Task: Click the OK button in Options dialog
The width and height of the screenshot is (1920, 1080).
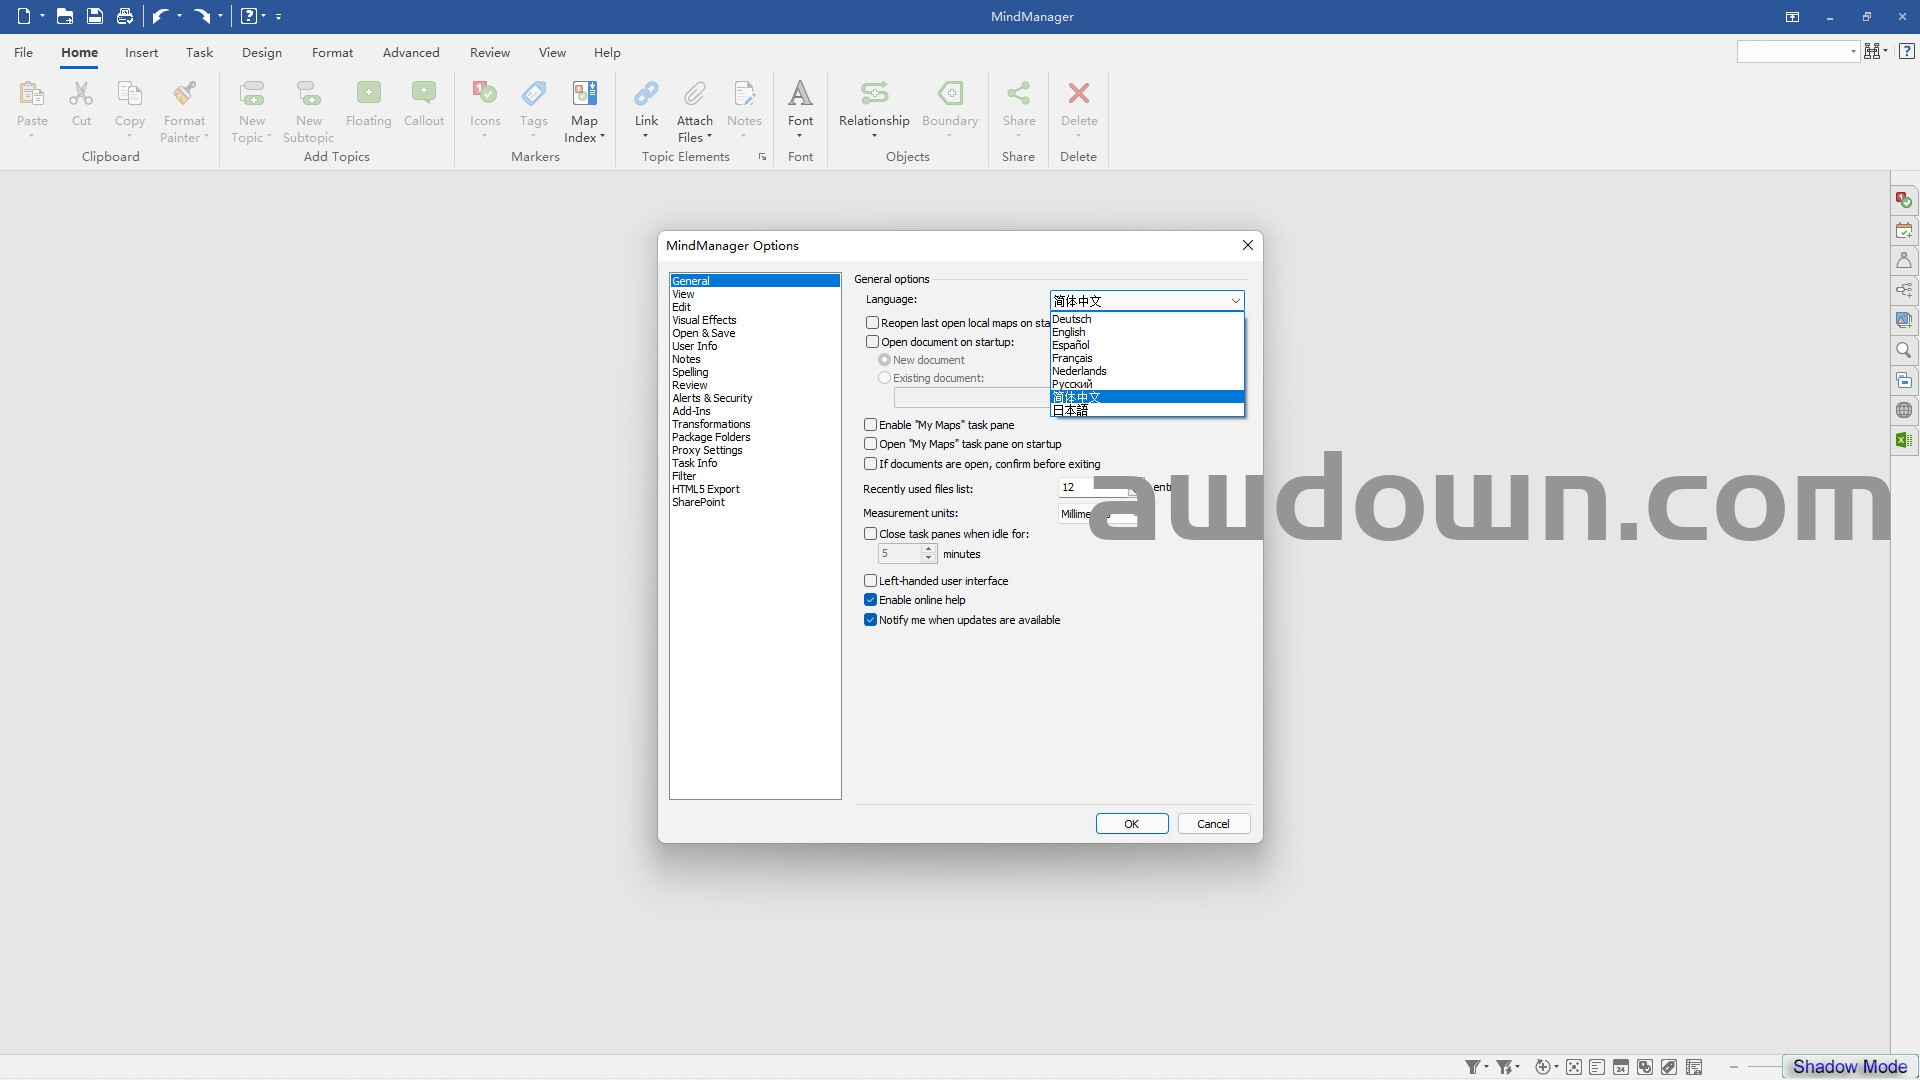Action: 1131,824
